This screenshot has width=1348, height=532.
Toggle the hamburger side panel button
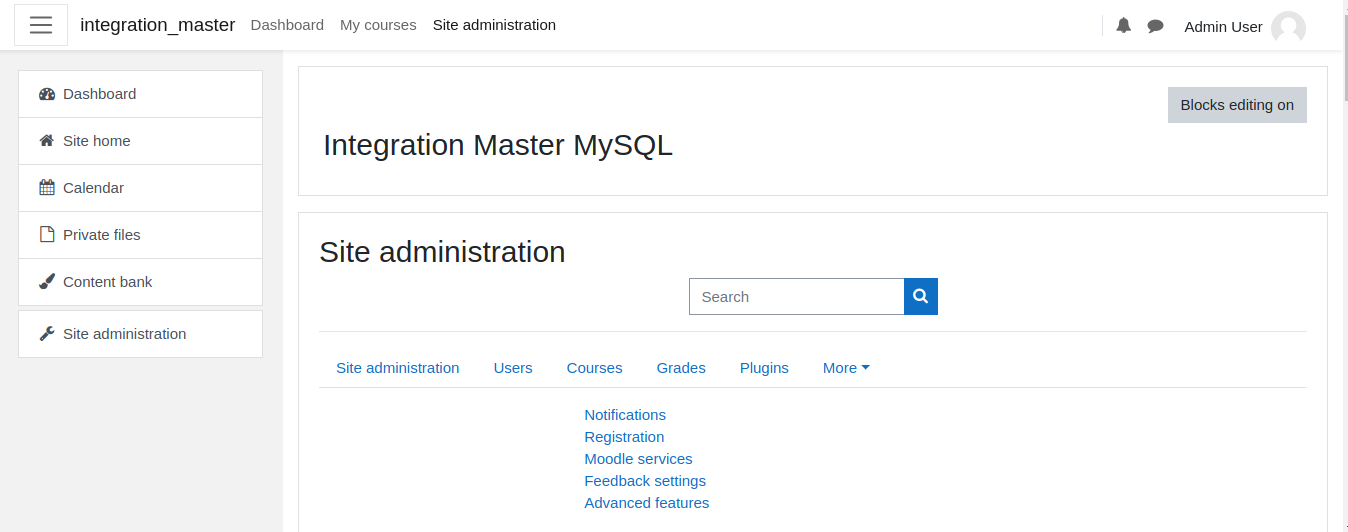coord(41,25)
